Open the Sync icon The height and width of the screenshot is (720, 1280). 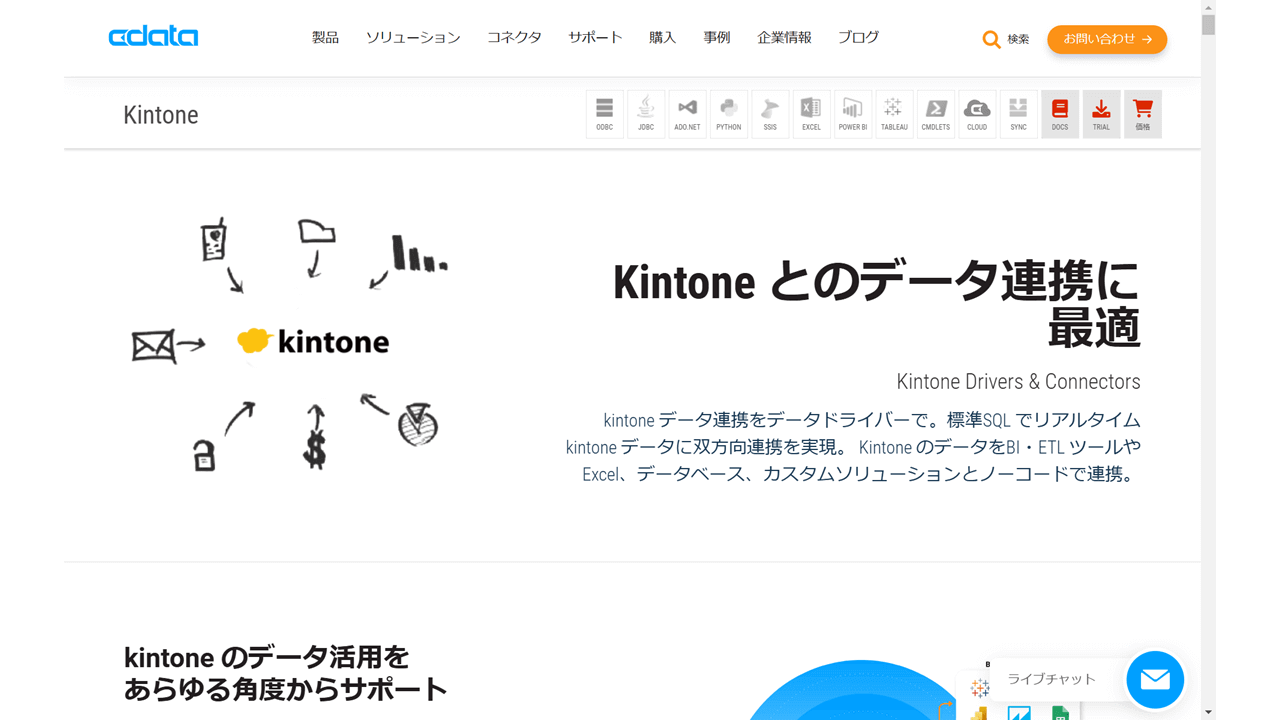click(1018, 114)
